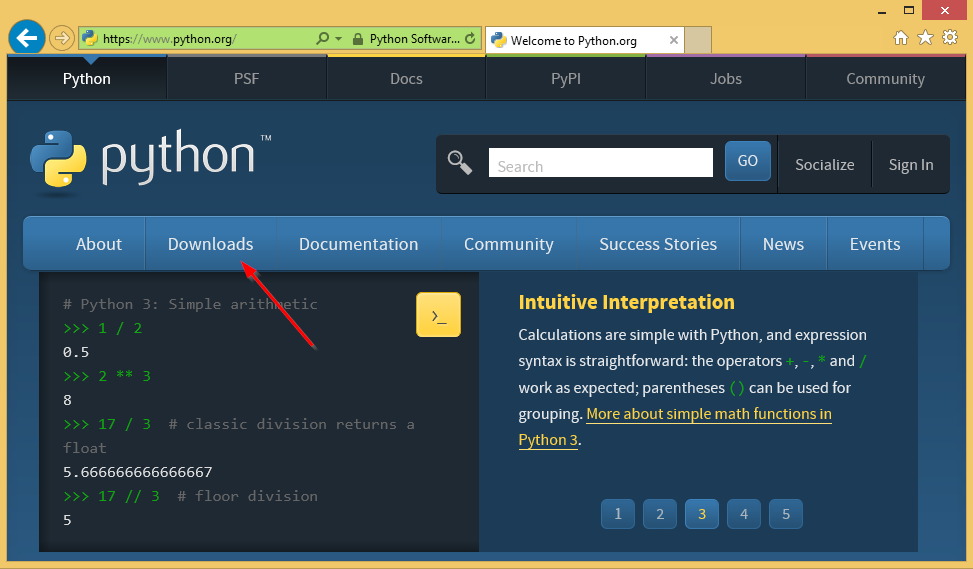The width and height of the screenshot is (973, 569).
Task: Select the Python top navigation tab
Action: [87, 78]
